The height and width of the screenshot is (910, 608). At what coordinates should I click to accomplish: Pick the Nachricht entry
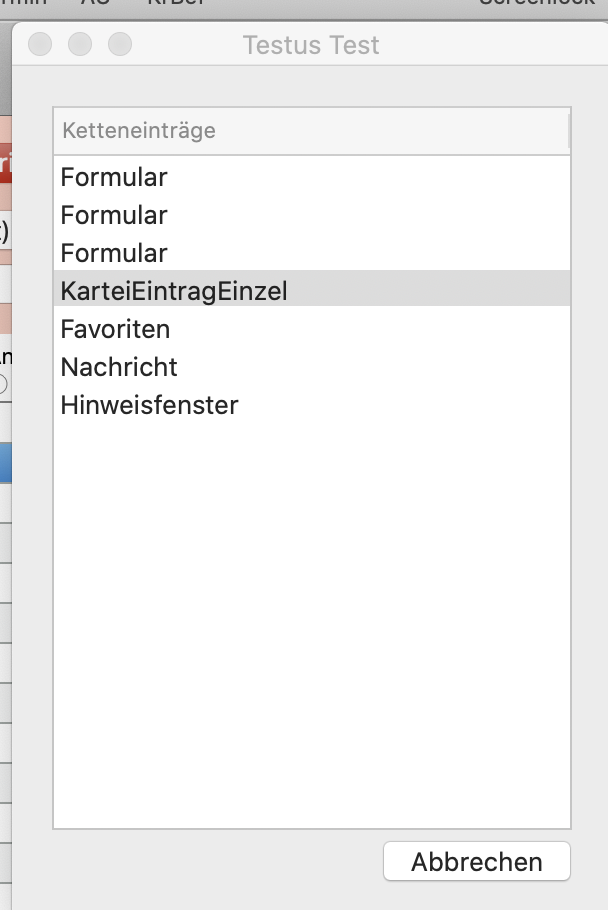(x=312, y=367)
